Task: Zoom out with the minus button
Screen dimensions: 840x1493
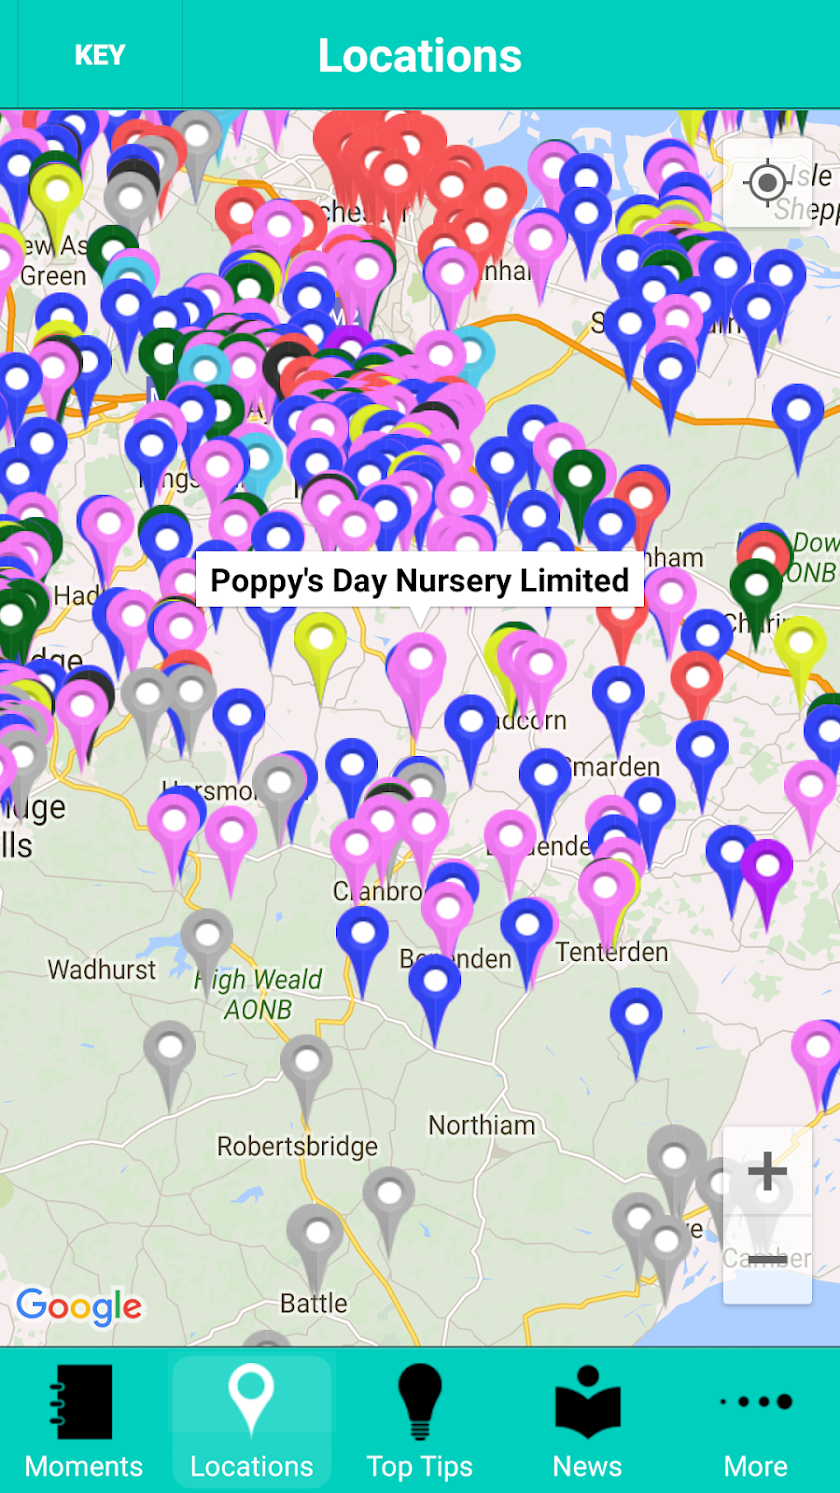Action: [767, 1259]
